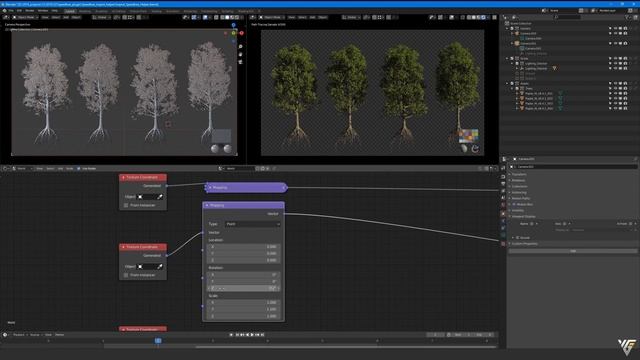This screenshot has width=640, height=360.
Task: Open the Scene properties tab
Action: [503, 198]
